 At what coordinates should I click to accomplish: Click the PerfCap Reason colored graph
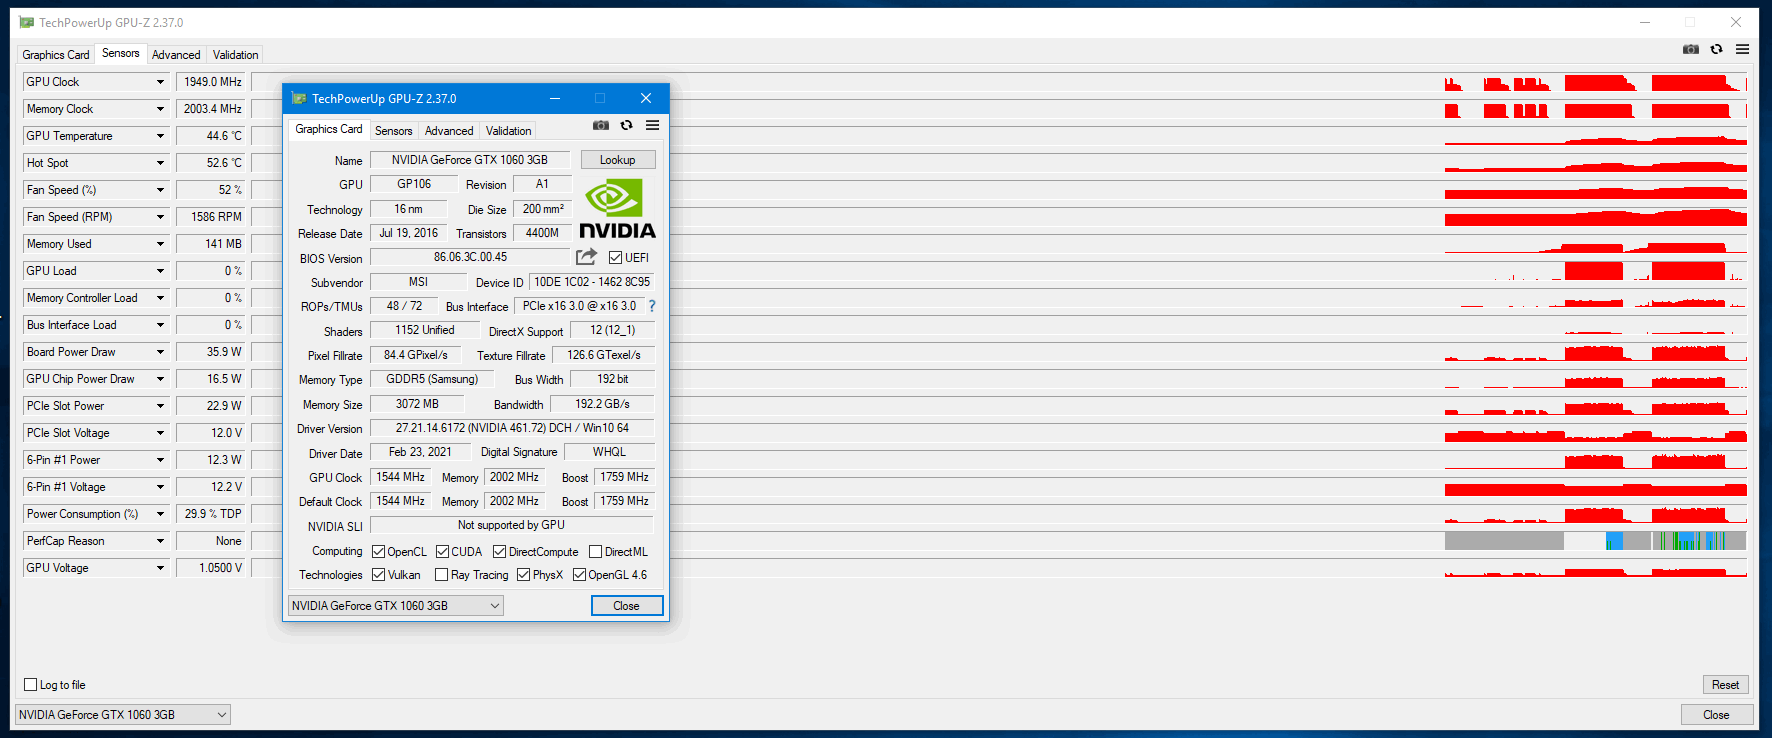coord(1596,541)
